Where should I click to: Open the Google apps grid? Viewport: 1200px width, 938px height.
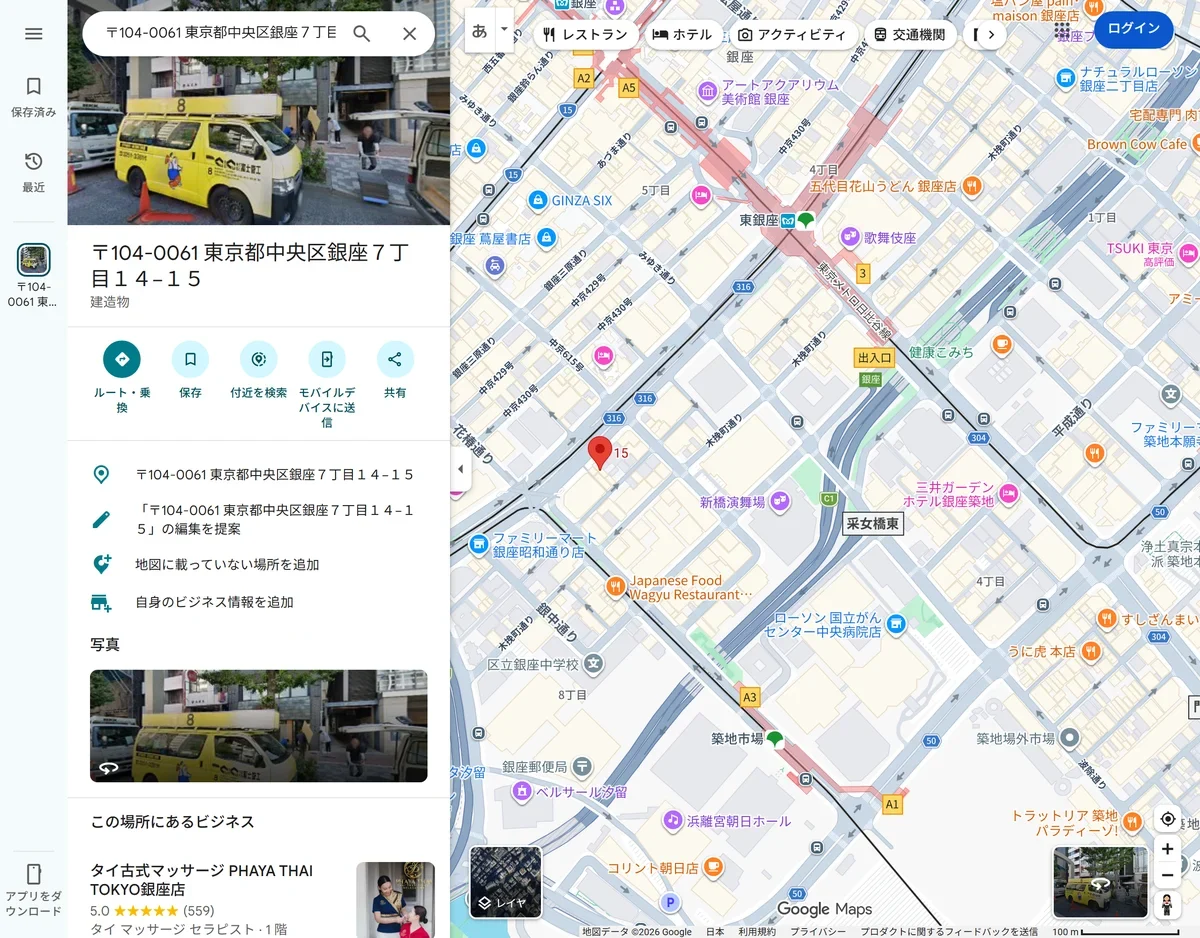pos(1062,30)
